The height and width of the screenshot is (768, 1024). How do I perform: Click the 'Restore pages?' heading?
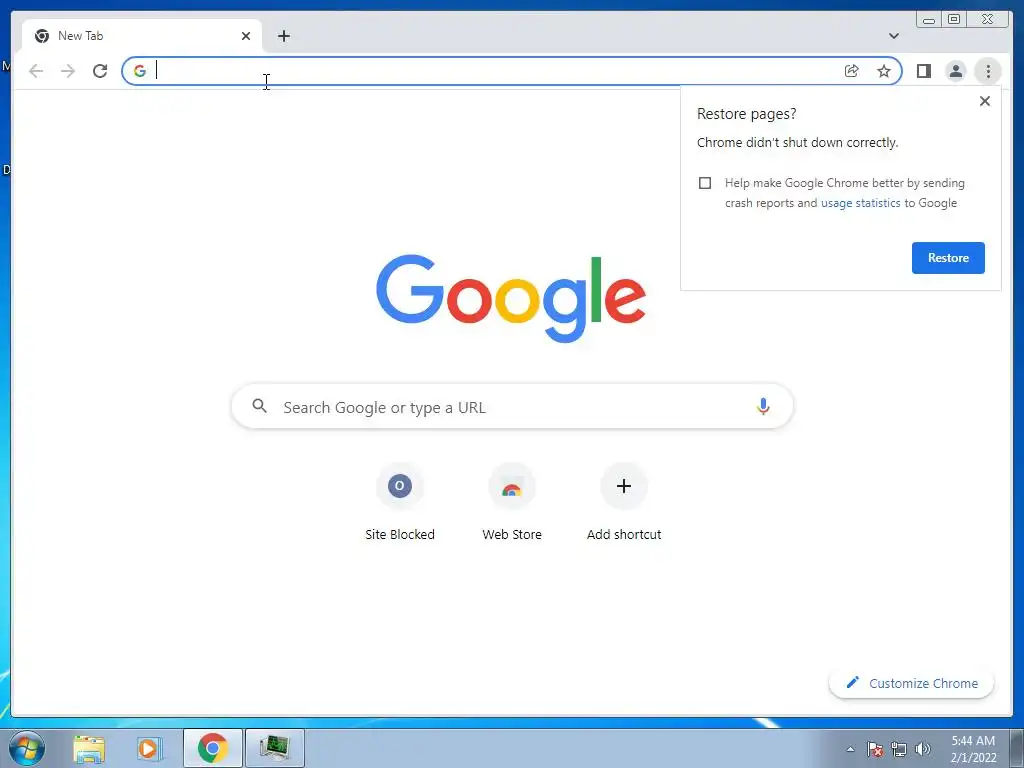[746, 114]
